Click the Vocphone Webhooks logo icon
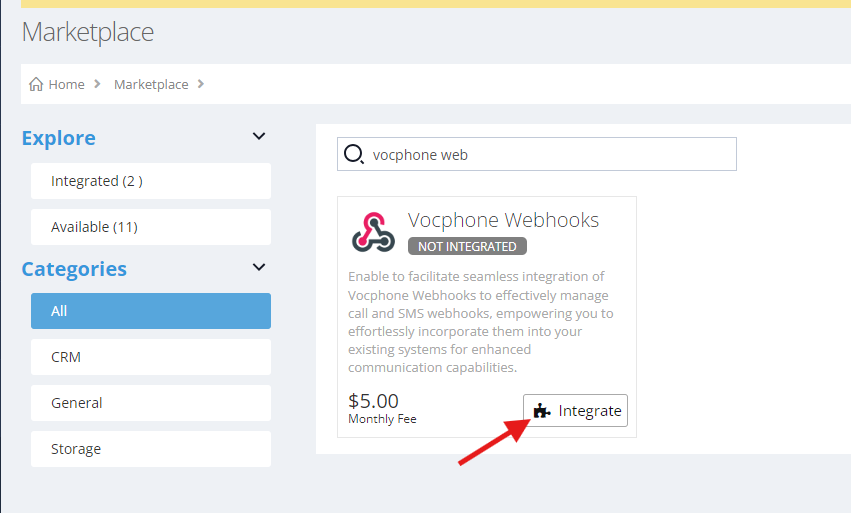Viewport: 851px width, 513px height. [x=373, y=232]
